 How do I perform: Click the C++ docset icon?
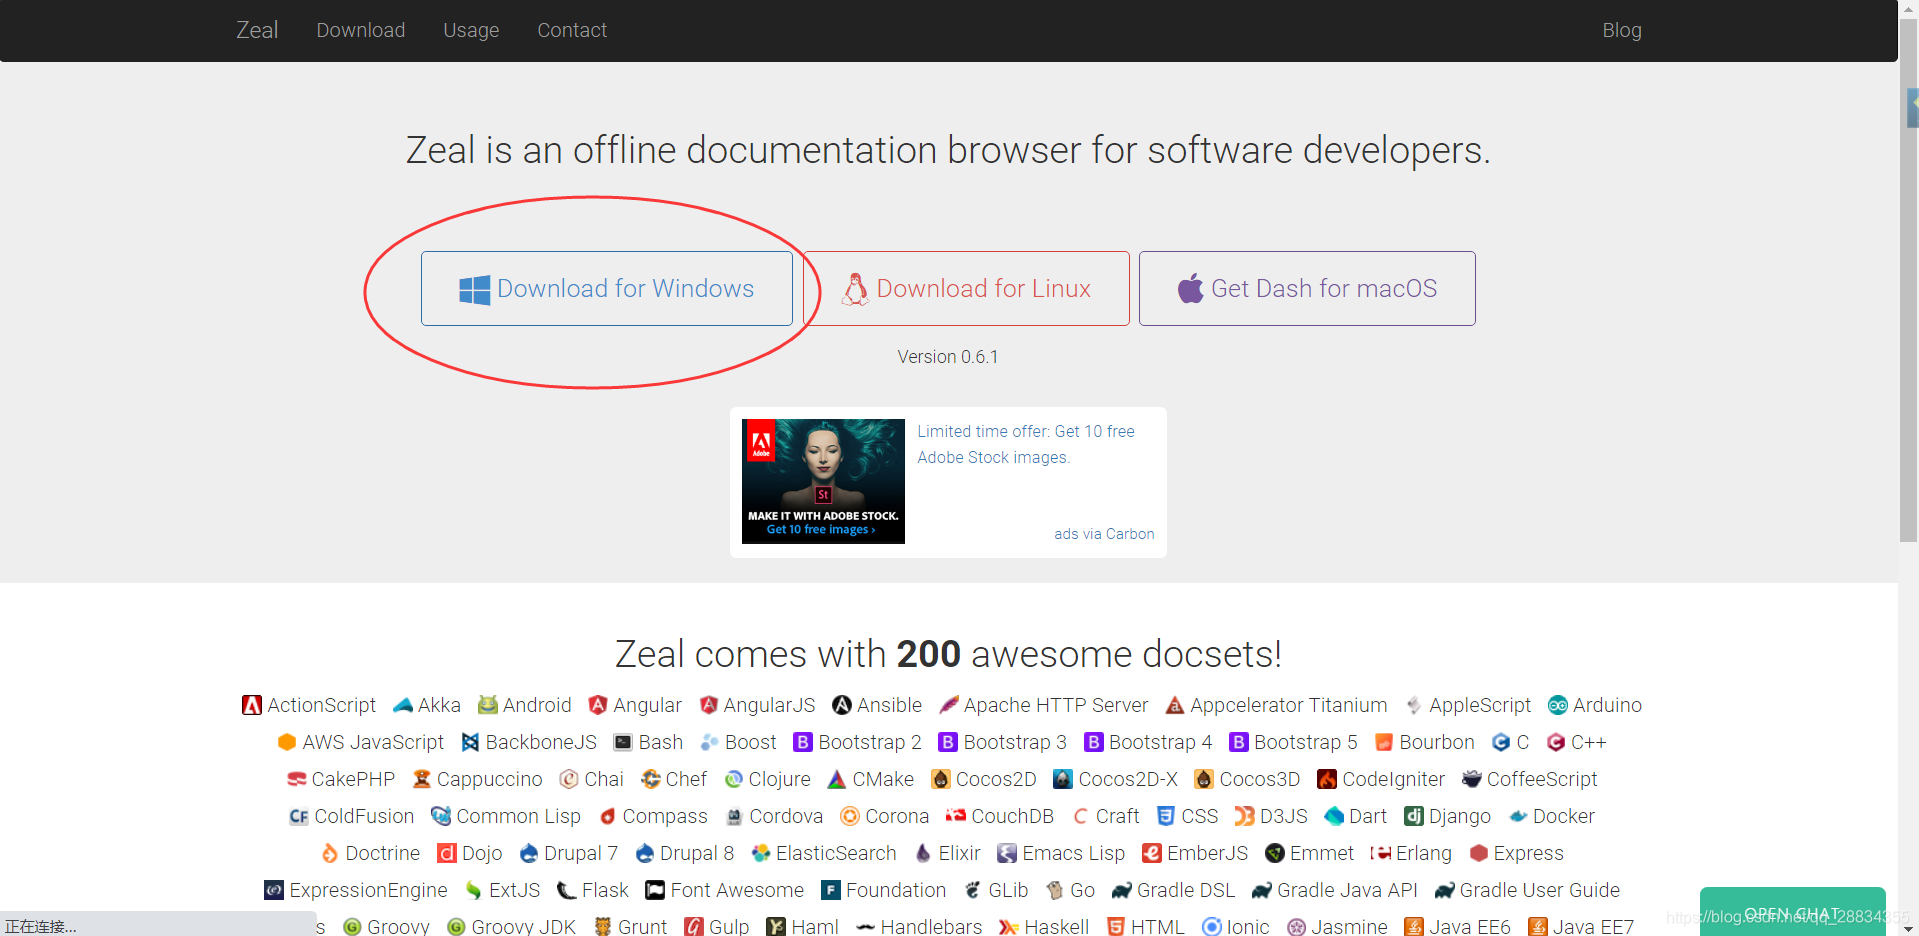click(x=1556, y=742)
